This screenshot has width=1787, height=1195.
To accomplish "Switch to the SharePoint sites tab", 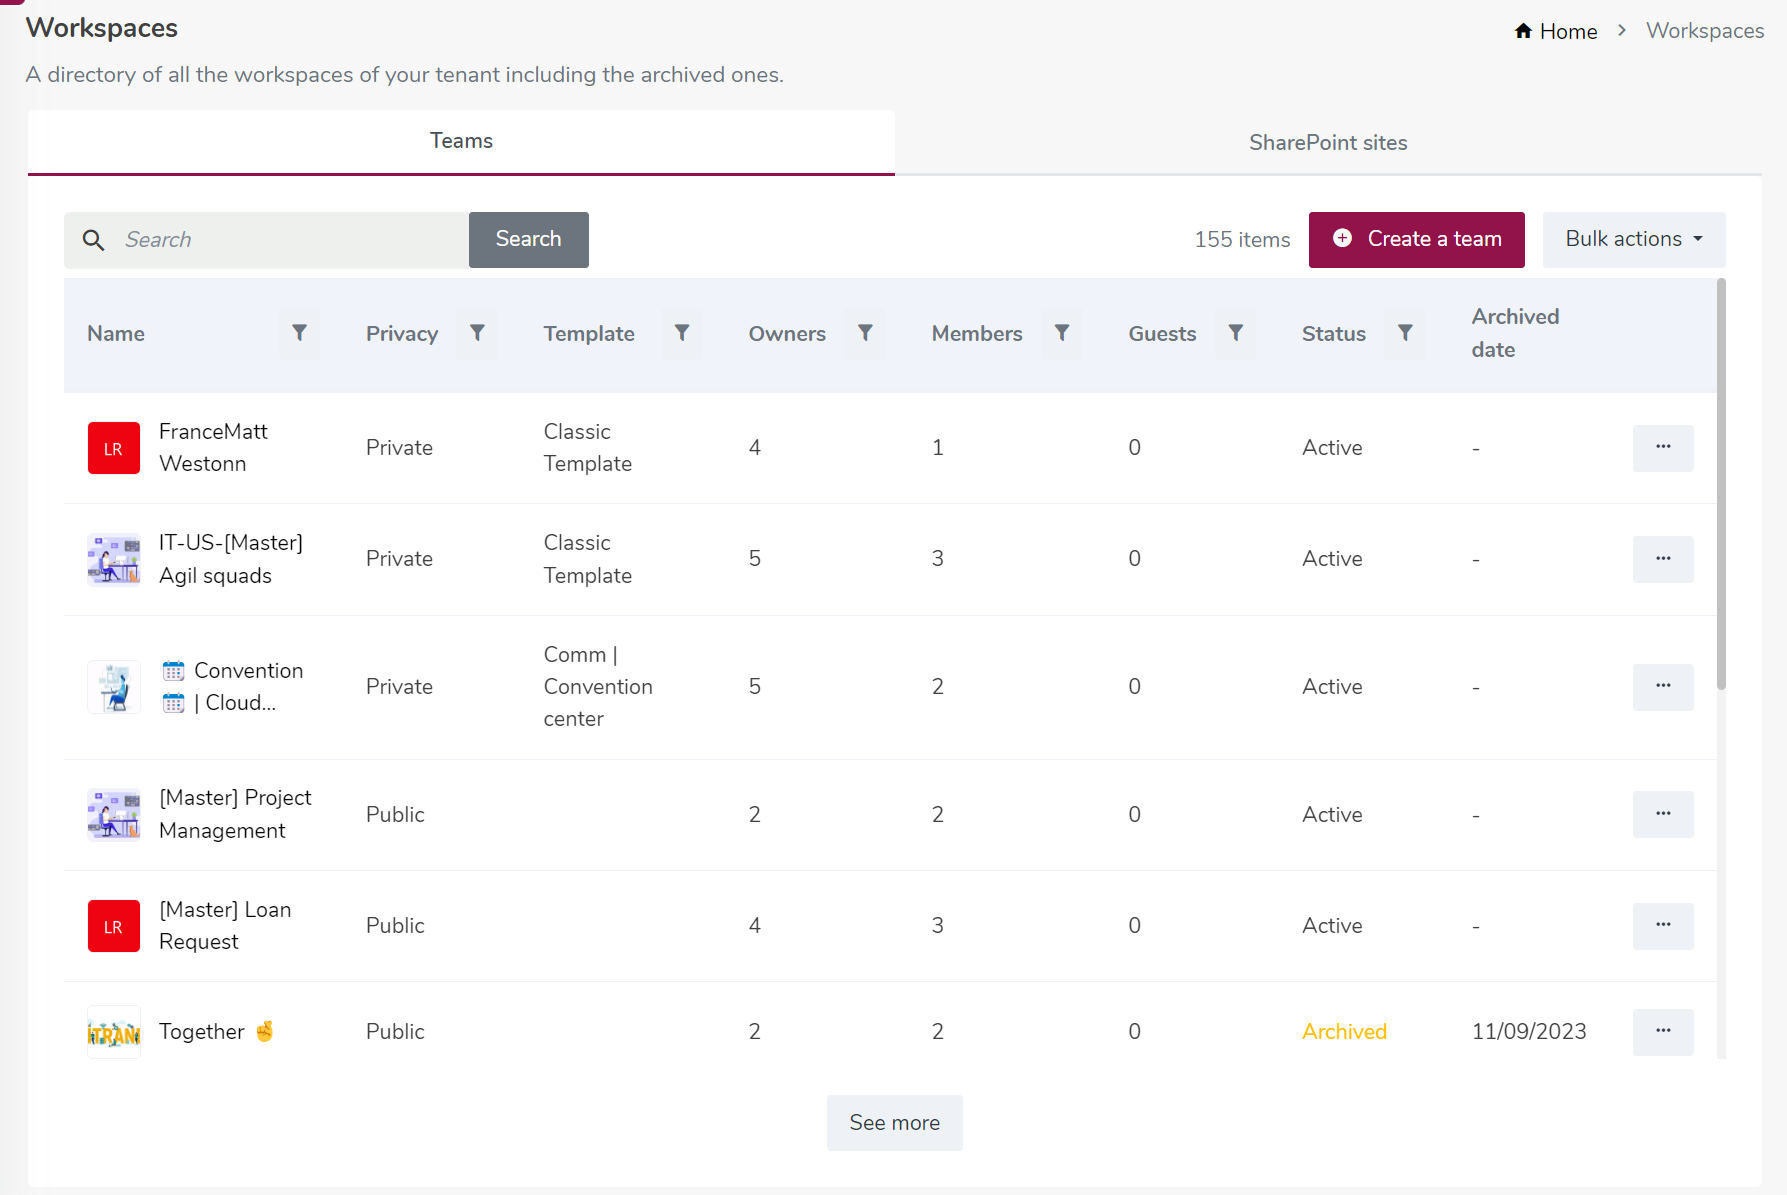I will [1327, 143].
